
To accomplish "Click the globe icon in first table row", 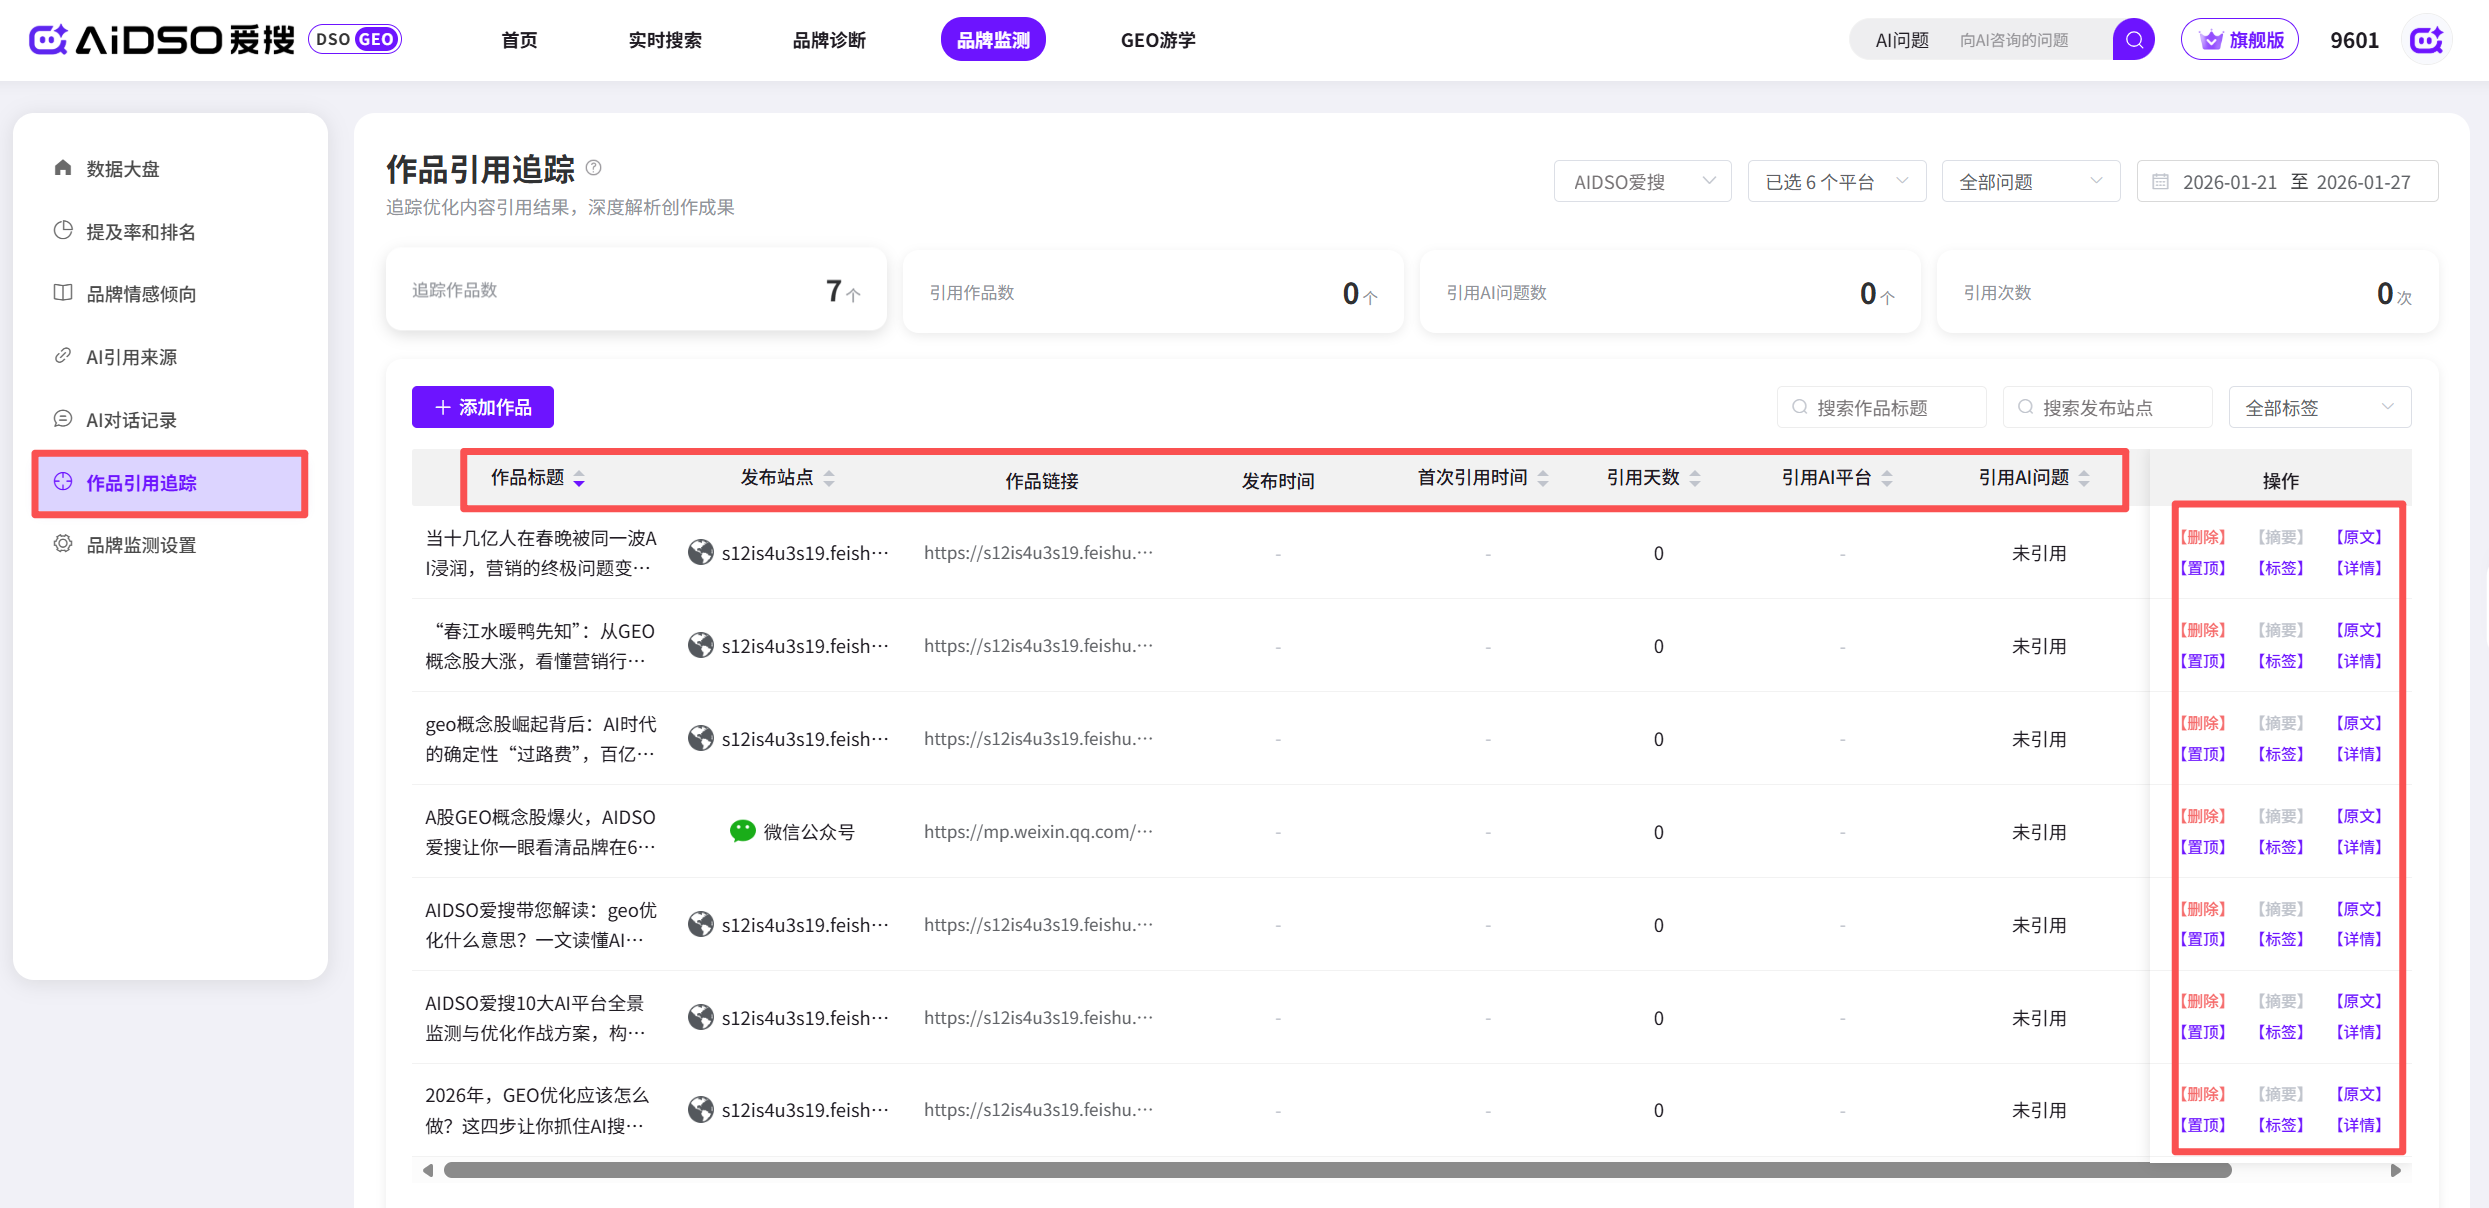I will [x=701, y=553].
